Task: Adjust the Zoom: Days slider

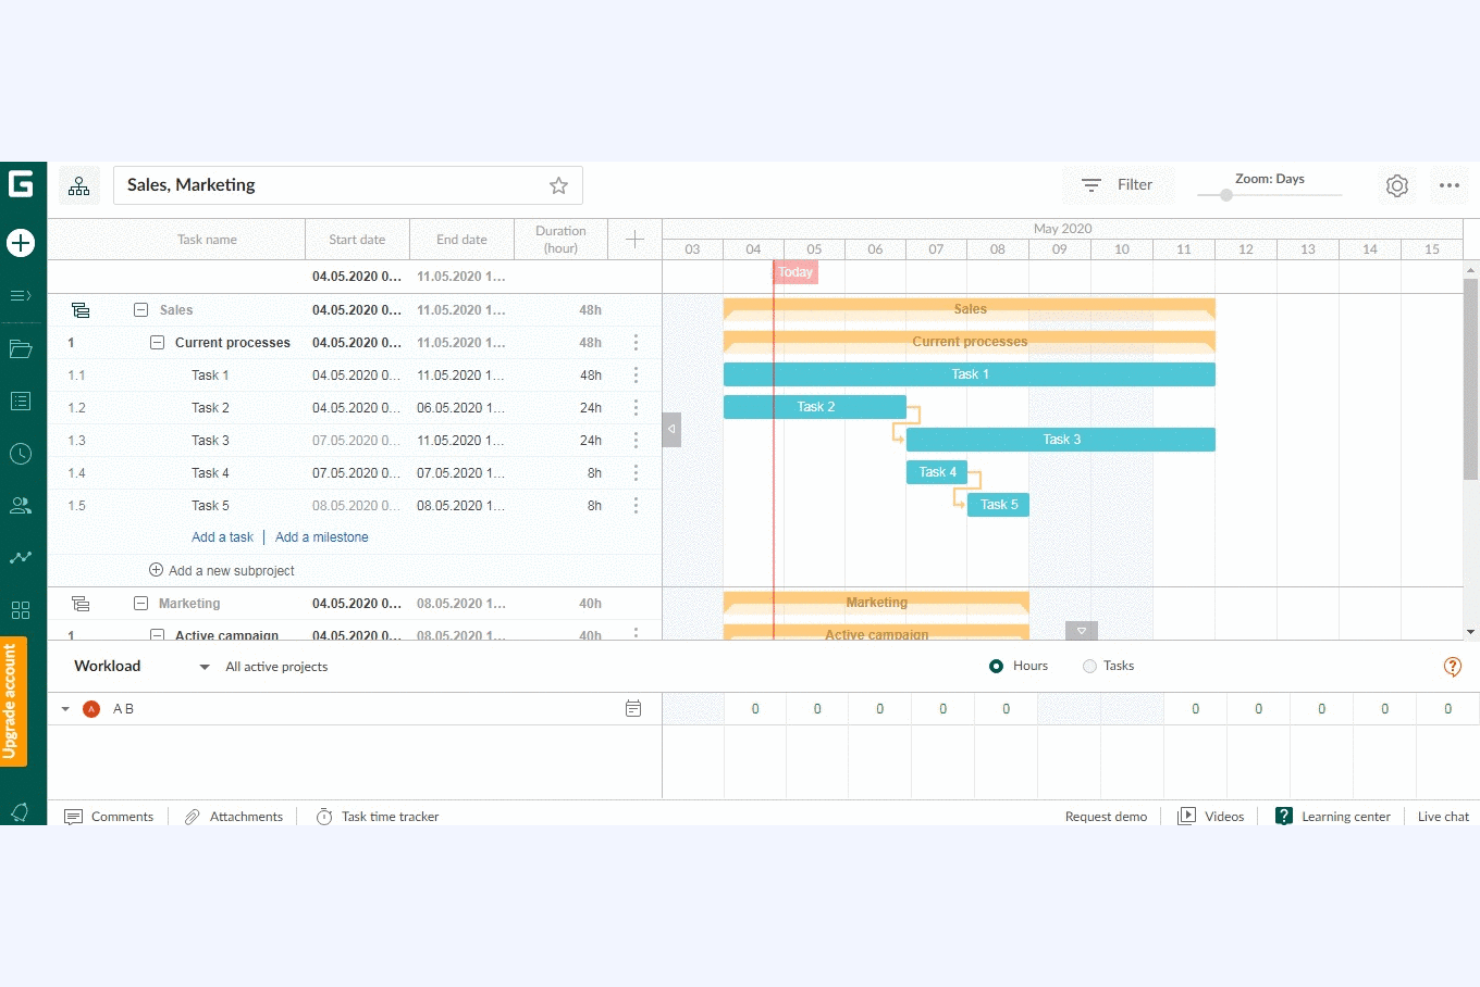Action: pos(1227,196)
